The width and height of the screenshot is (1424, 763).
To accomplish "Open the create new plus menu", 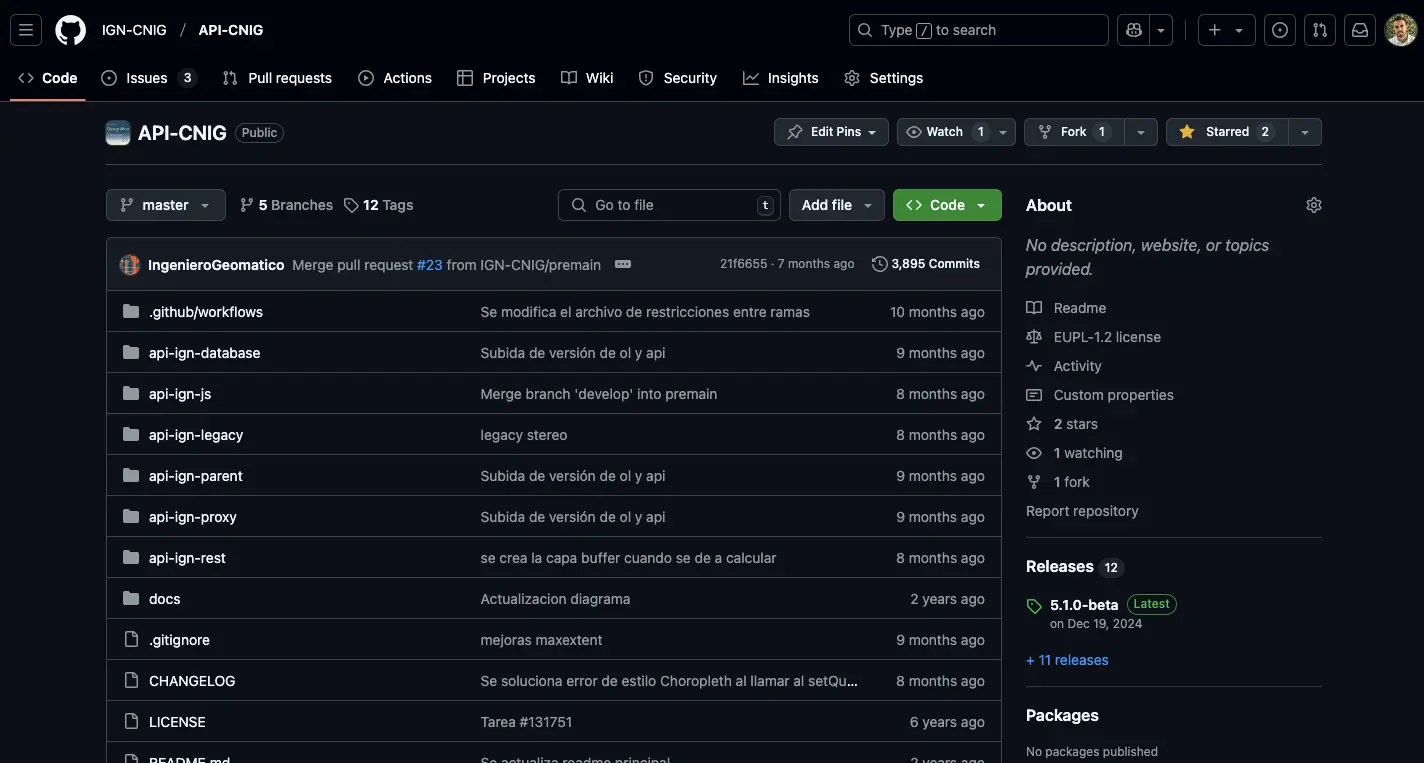I will coord(1226,30).
